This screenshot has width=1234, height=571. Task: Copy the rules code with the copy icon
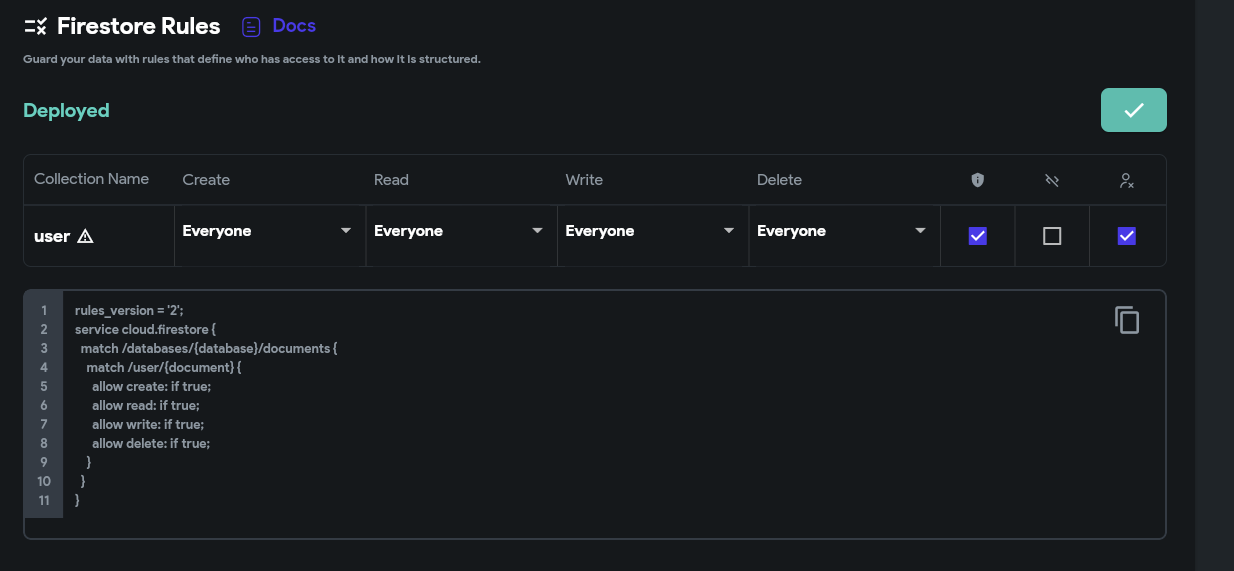tap(1127, 320)
